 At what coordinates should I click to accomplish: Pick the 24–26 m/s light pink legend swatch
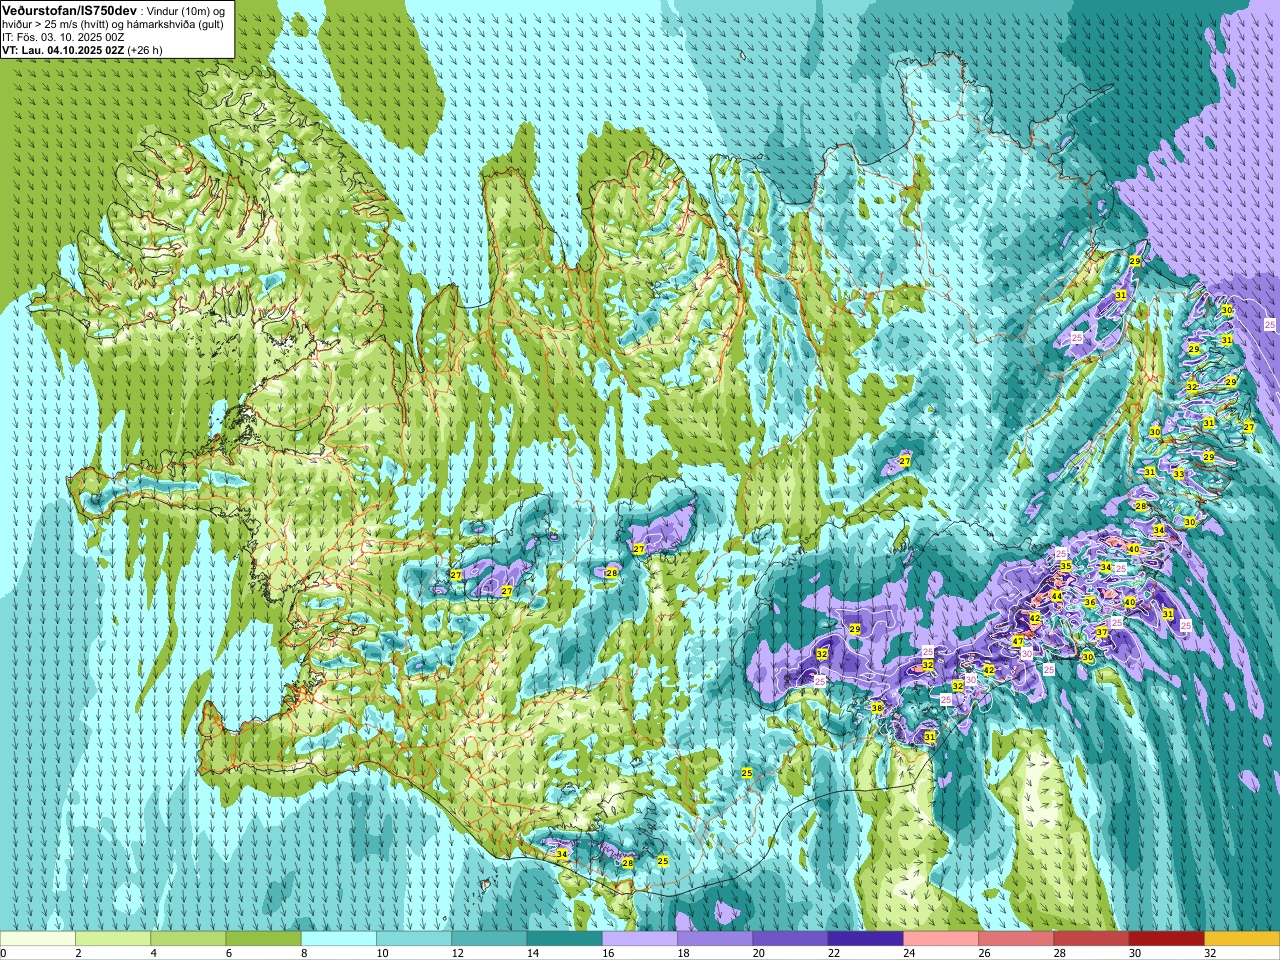940,939
